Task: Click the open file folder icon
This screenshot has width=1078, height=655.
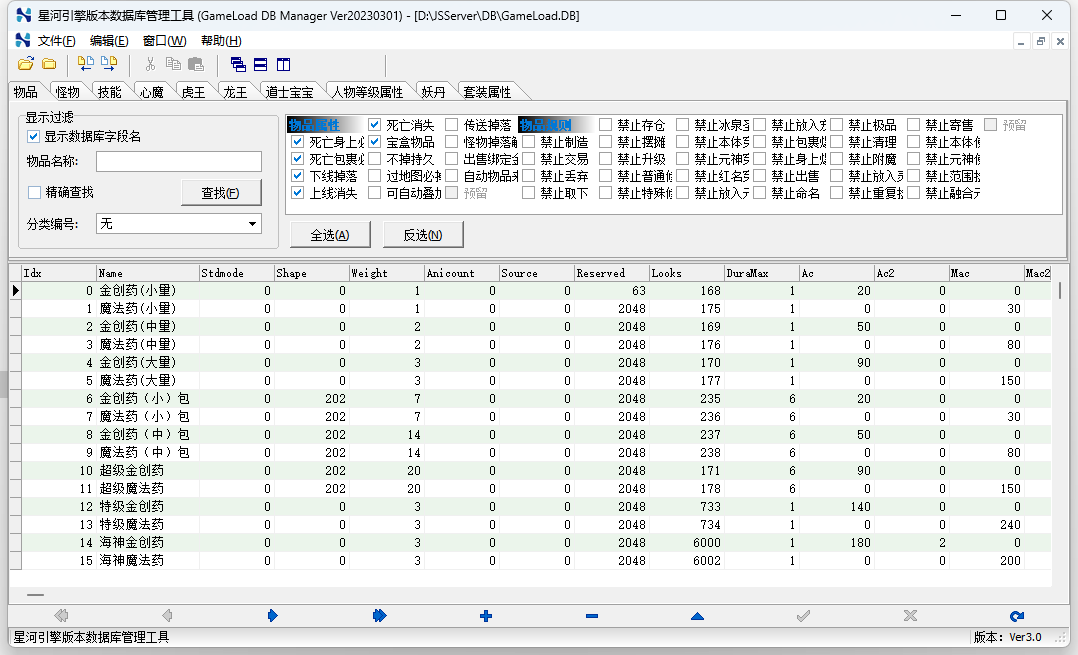Action: [26, 64]
